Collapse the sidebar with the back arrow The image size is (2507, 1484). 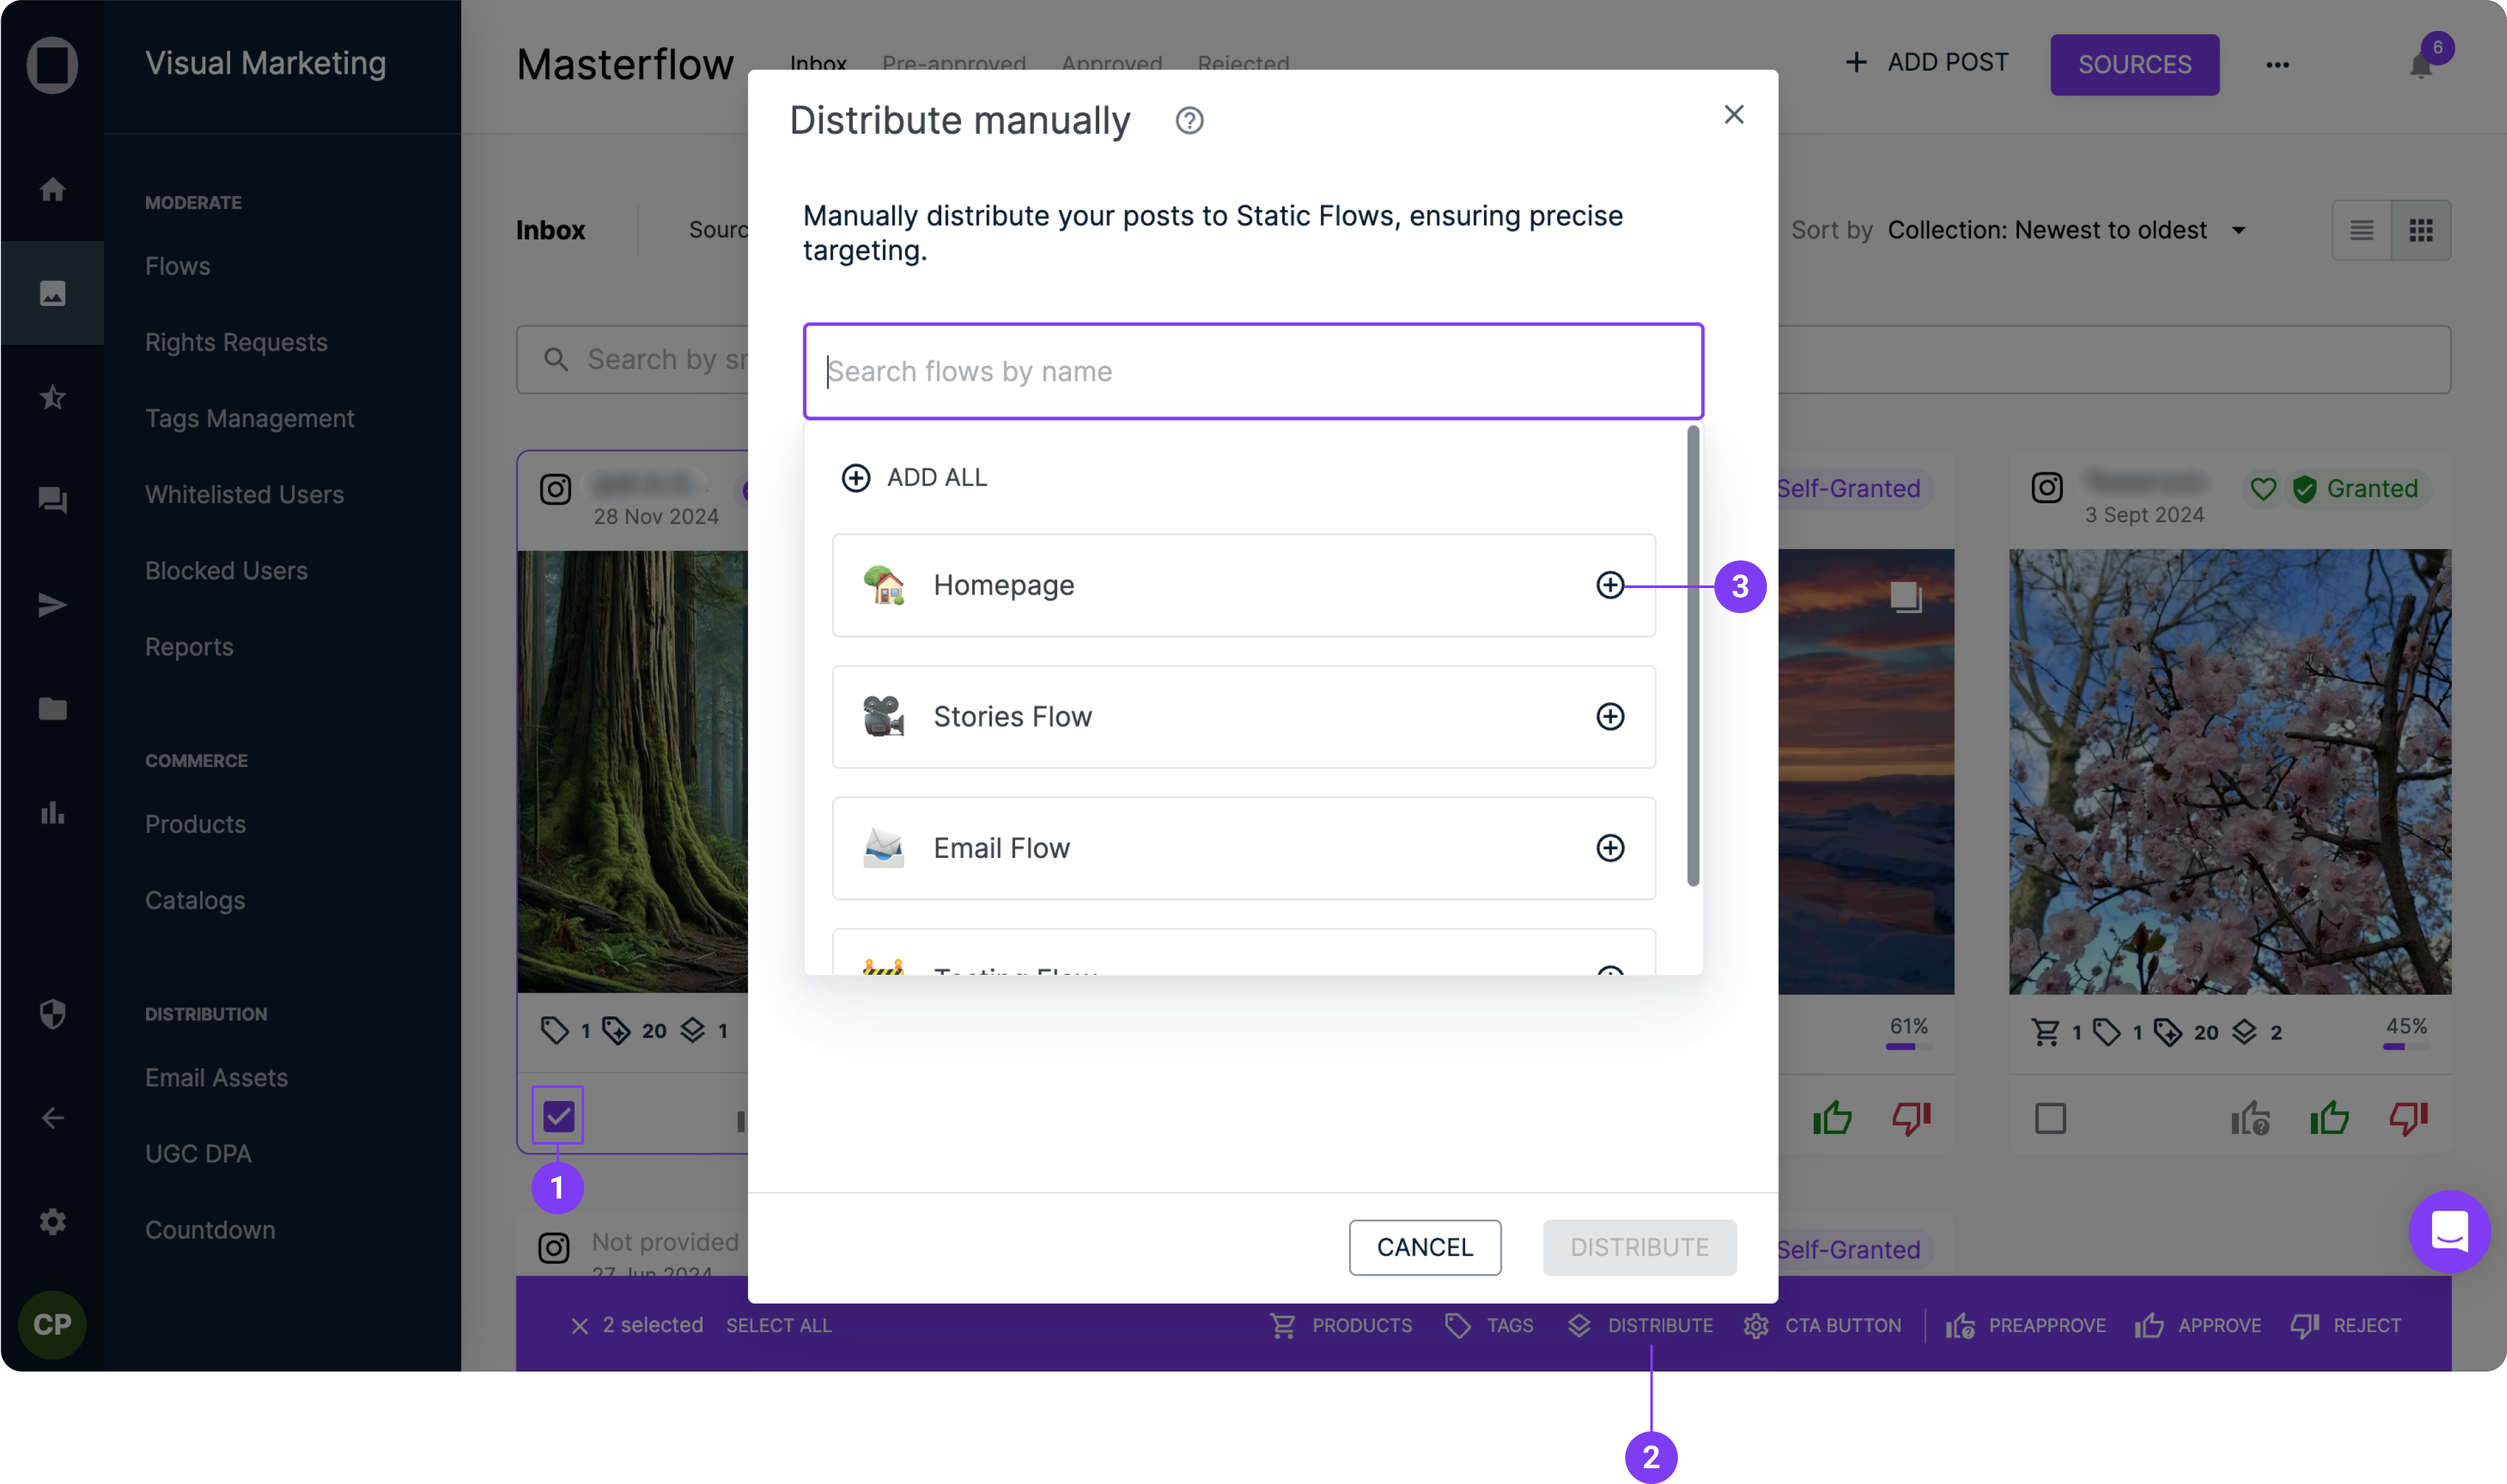pyautogui.click(x=52, y=1118)
